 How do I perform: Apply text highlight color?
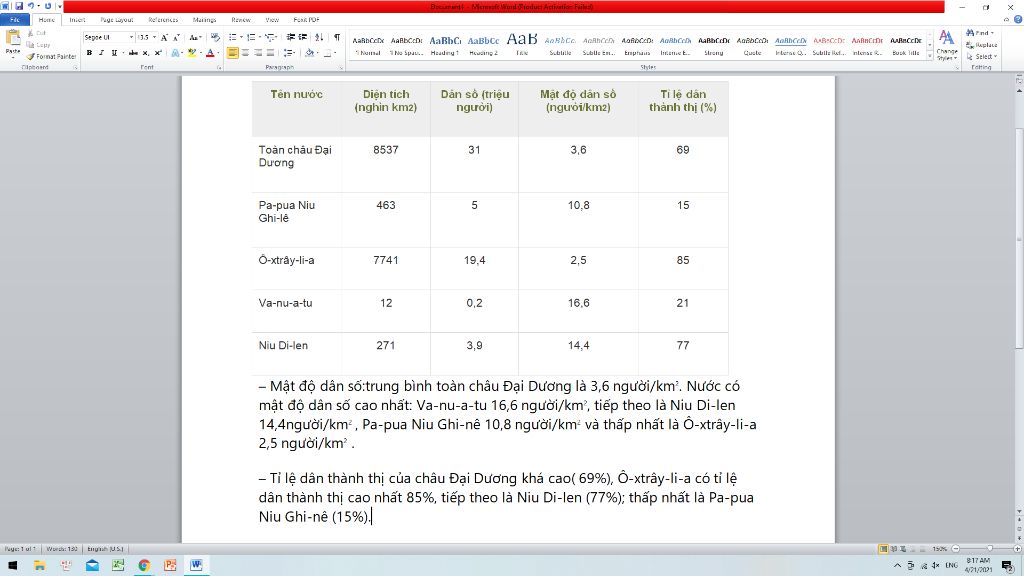(x=191, y=53)
